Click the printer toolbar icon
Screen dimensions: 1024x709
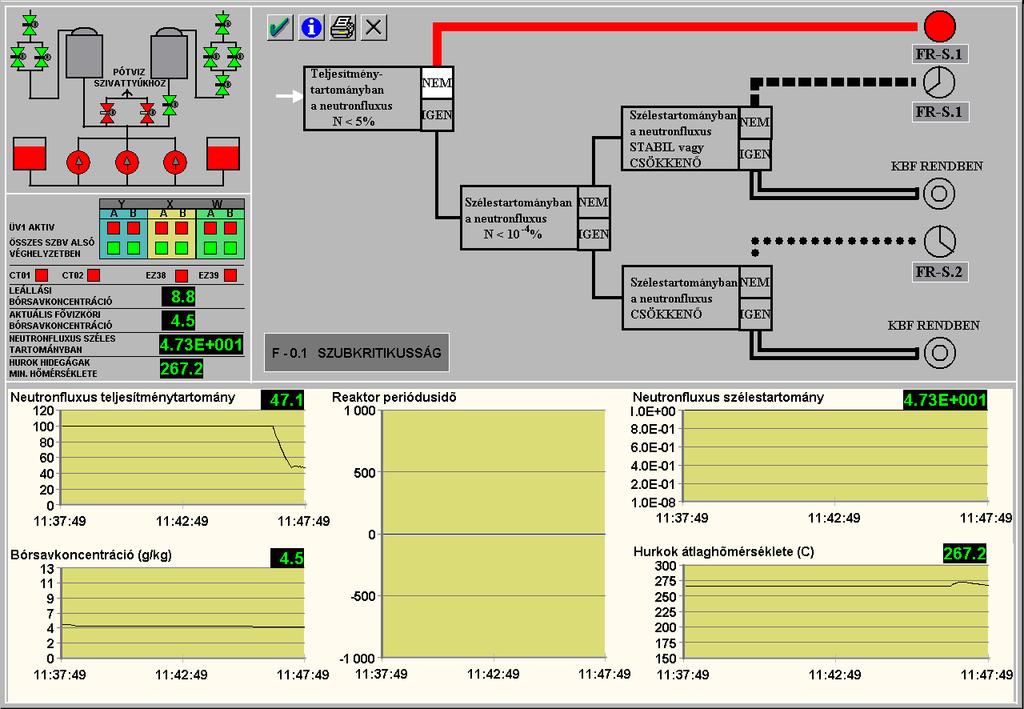[343, 27]
